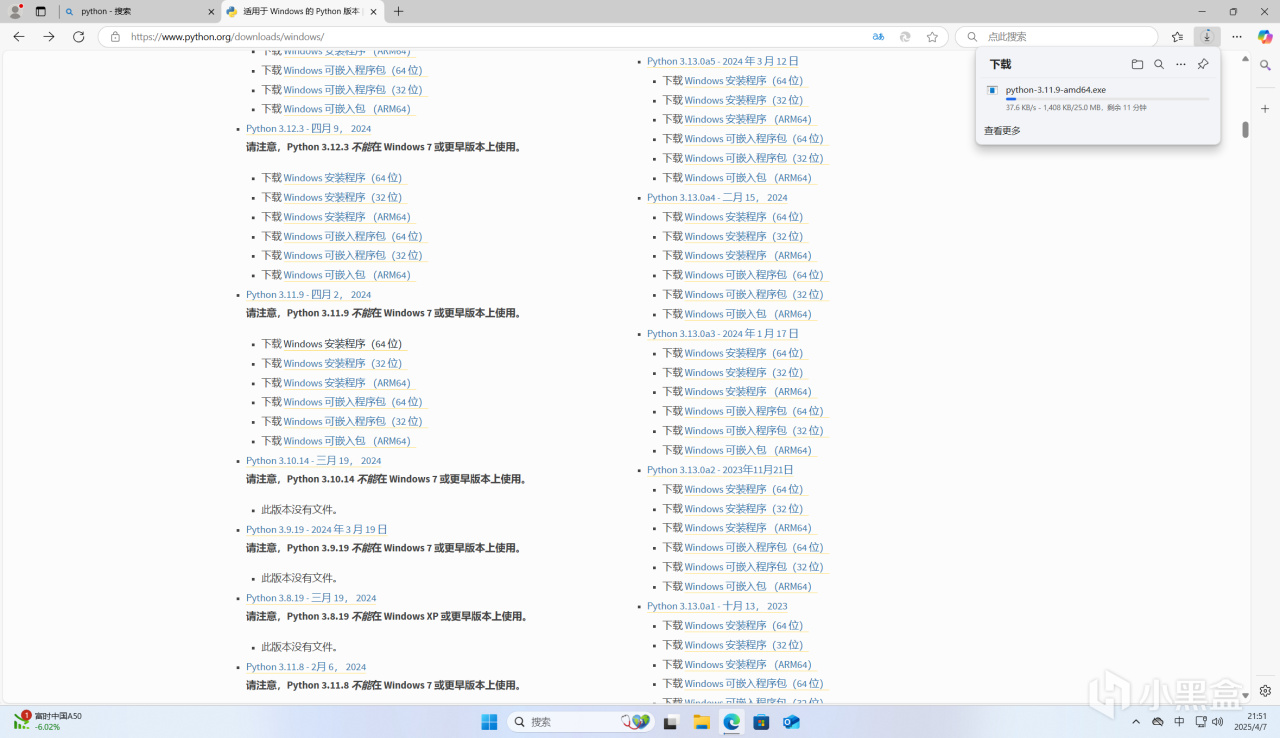Image resolution: width=1280 pixels, height=738 pixels.
Task: Add this page to favorites
Action: coord(932,36)
